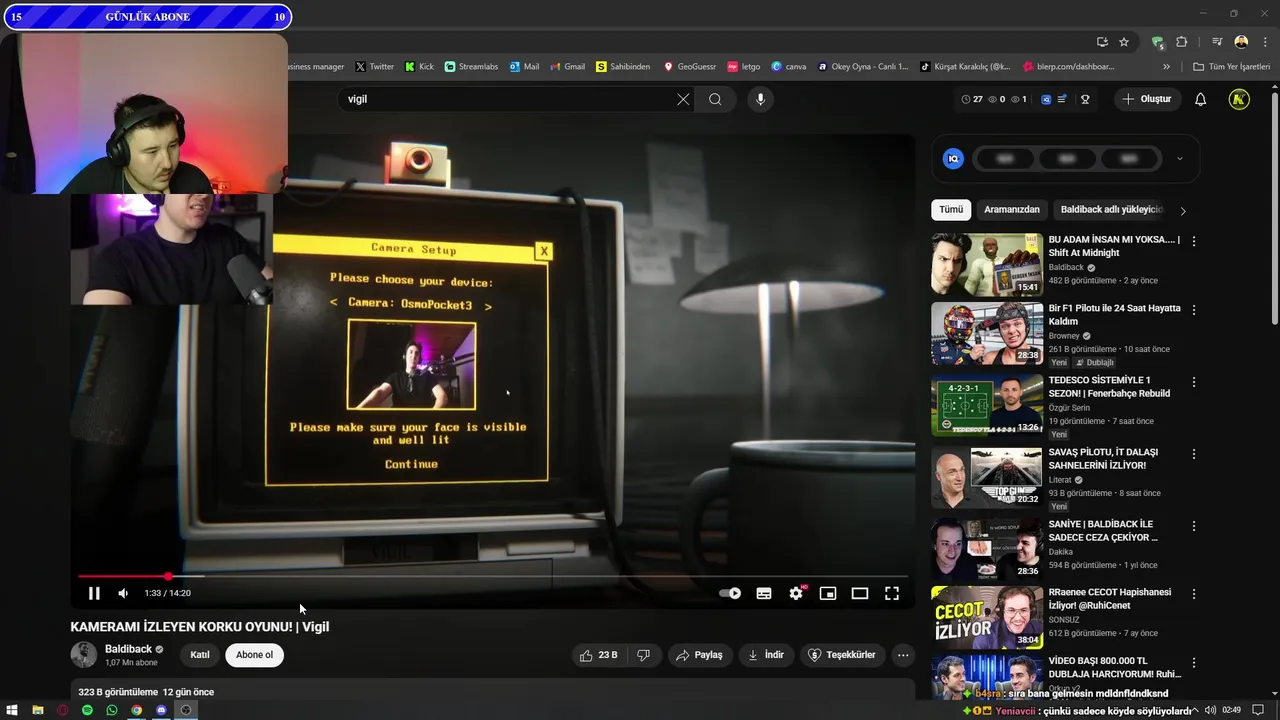Select the Baldiback adlı yükleyici chip
This screenshot has width=1280, height=720.
(1112, 210)
